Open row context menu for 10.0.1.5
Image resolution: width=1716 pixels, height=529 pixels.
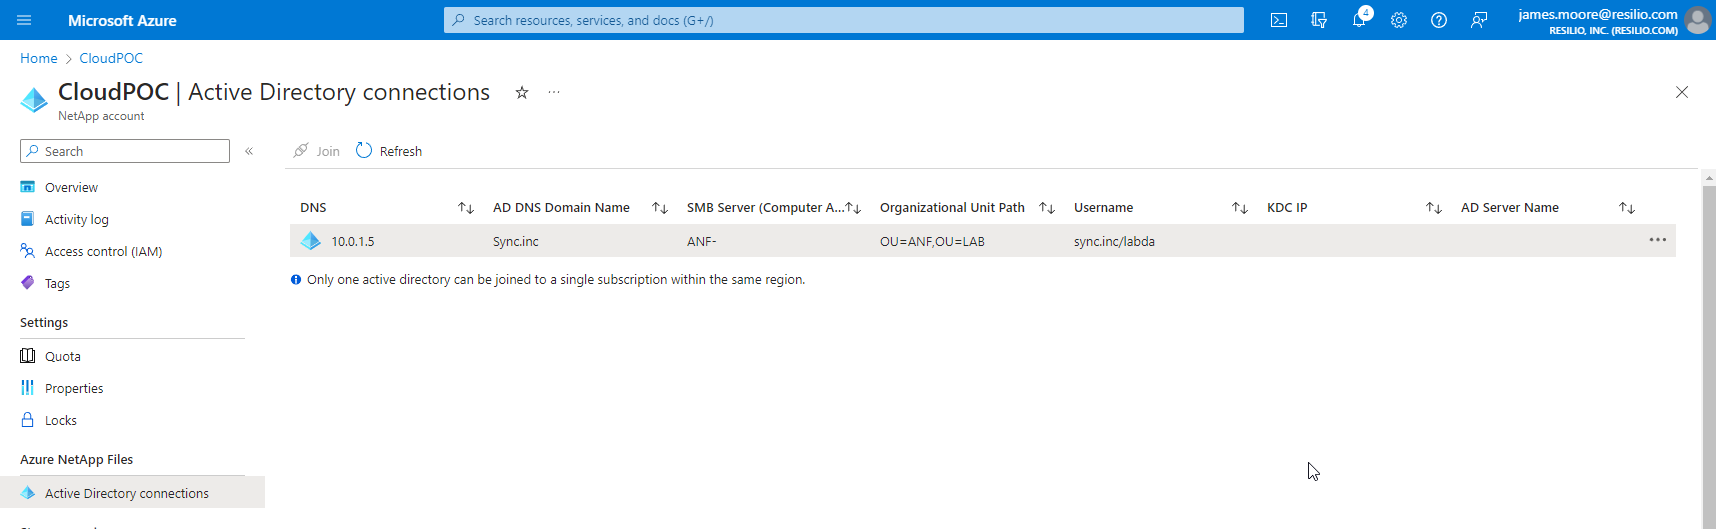[1657, 240]
